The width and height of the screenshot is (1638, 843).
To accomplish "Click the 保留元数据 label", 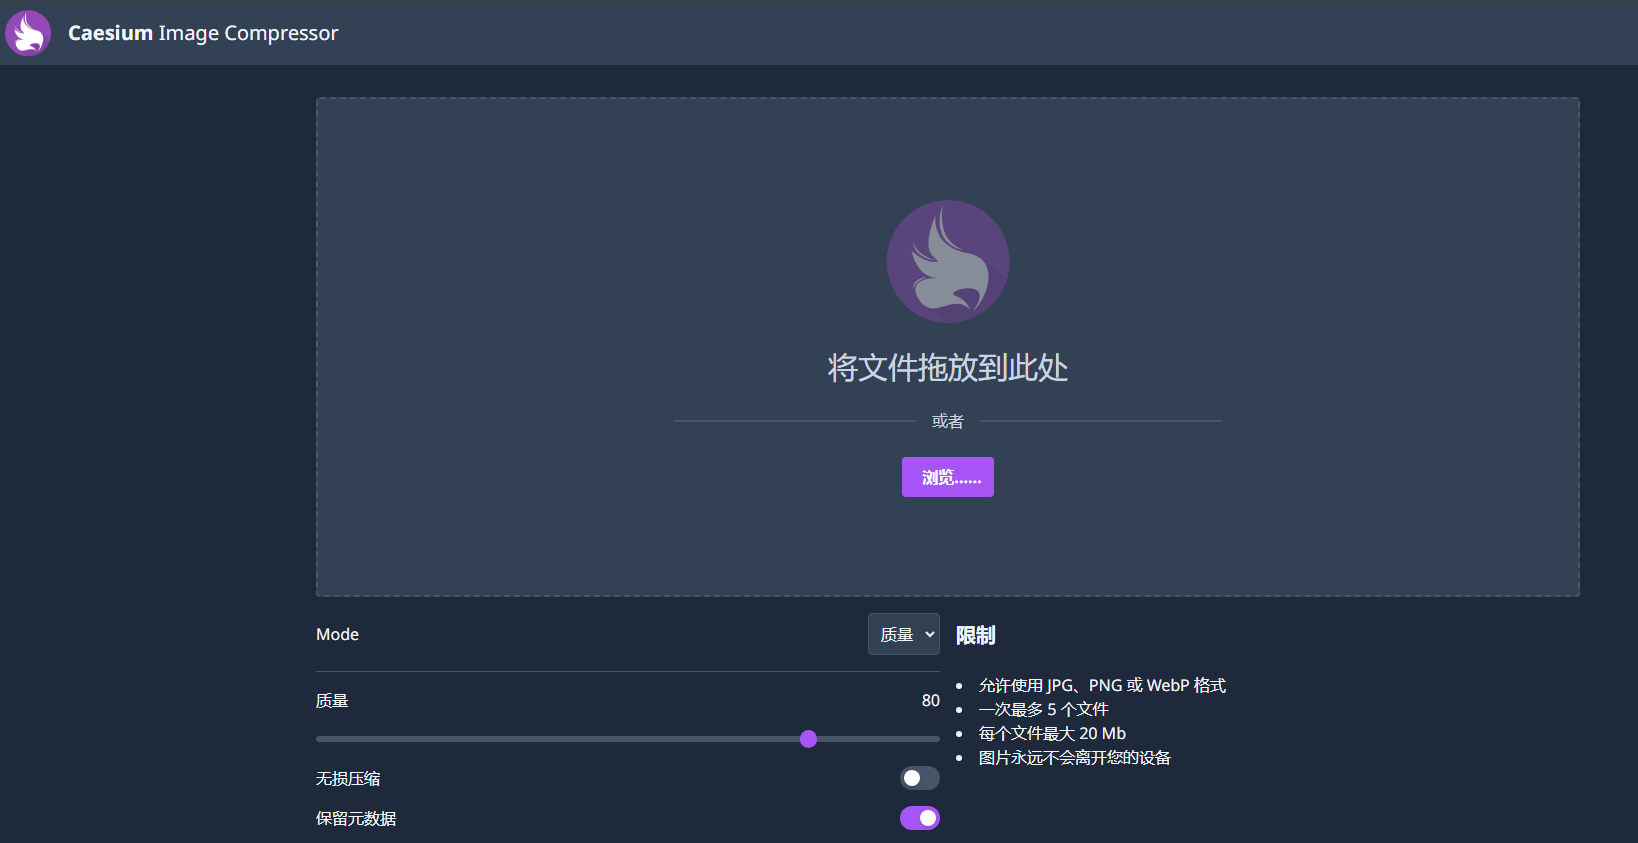I will pos(356,818).
